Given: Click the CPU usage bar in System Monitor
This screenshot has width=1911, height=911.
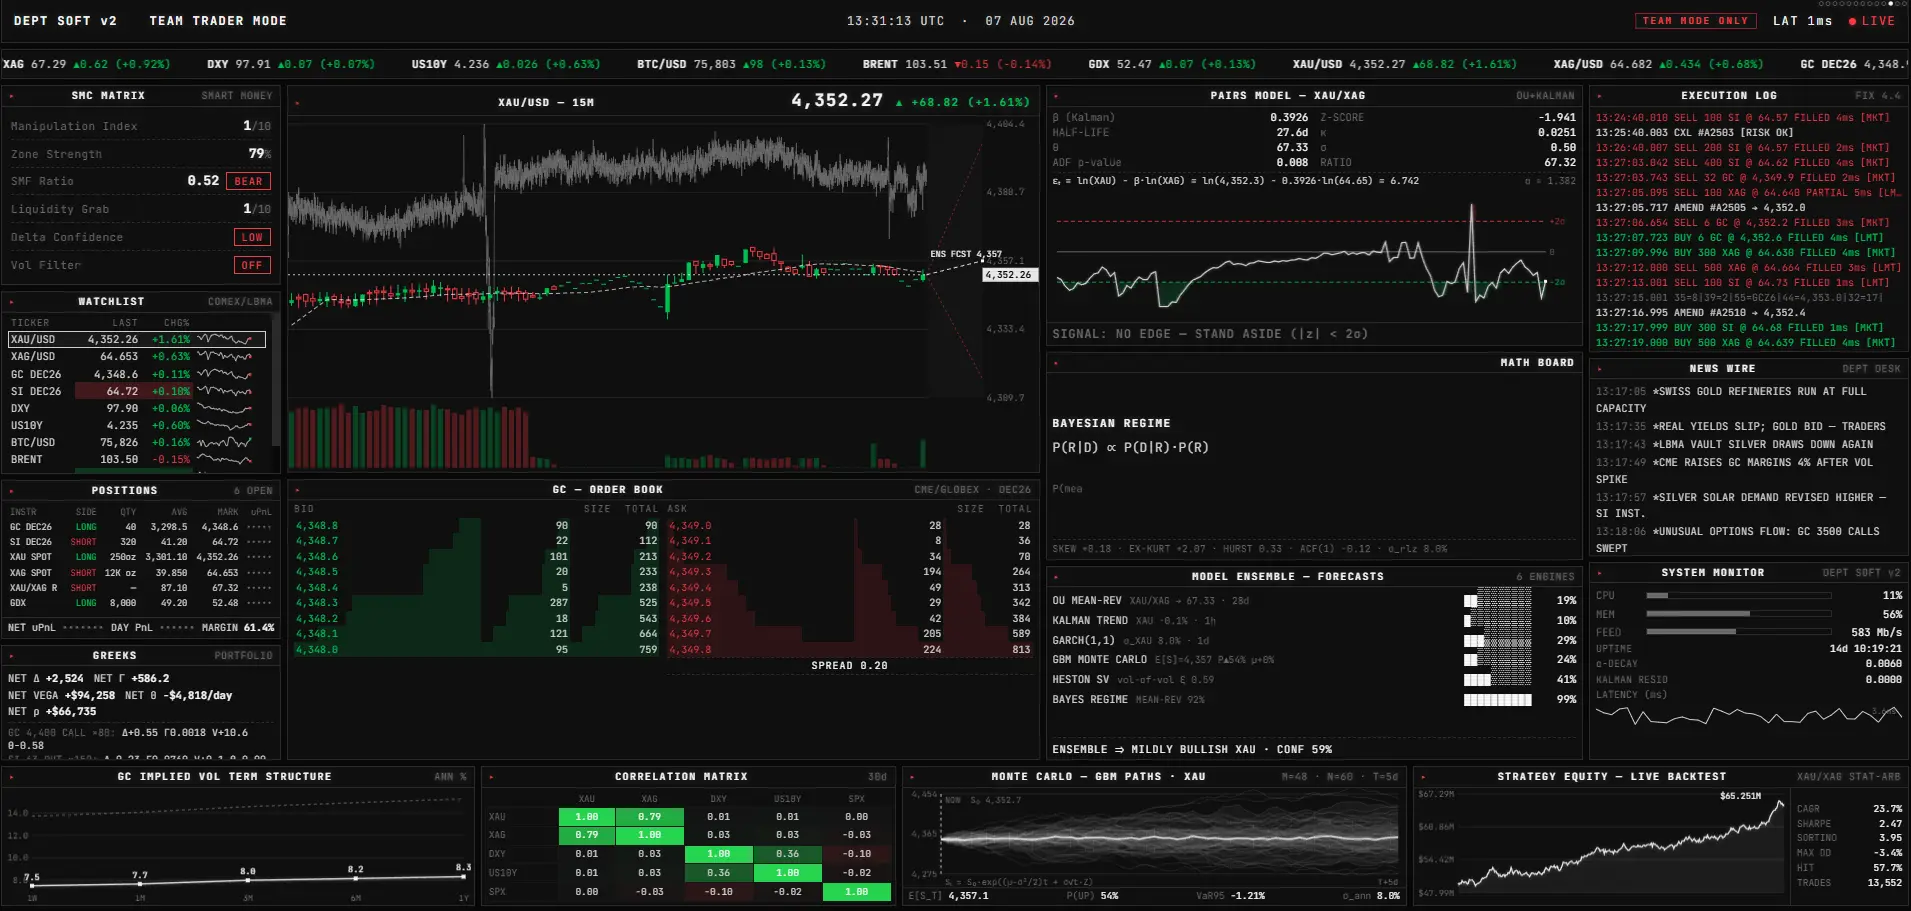Looking at the screenshot, I should [1739, 596].
